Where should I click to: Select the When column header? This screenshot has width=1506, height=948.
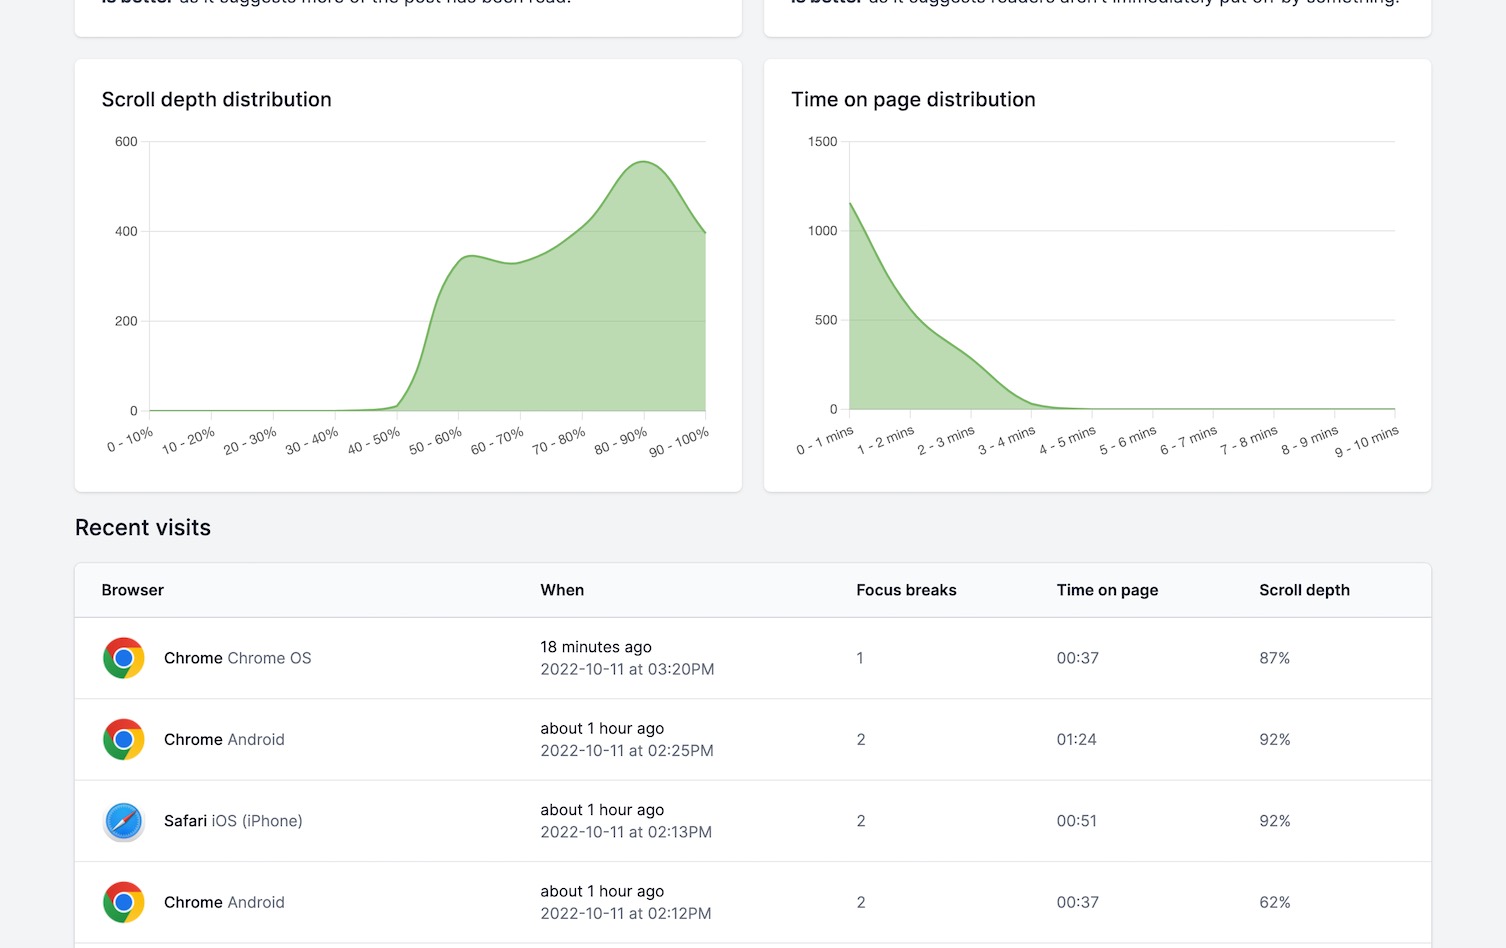(562, 590)
